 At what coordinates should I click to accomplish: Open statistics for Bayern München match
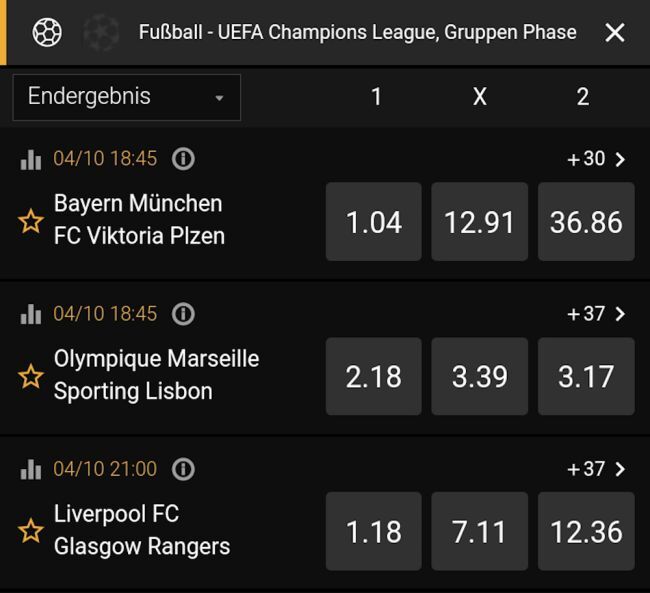pos(31,159)
